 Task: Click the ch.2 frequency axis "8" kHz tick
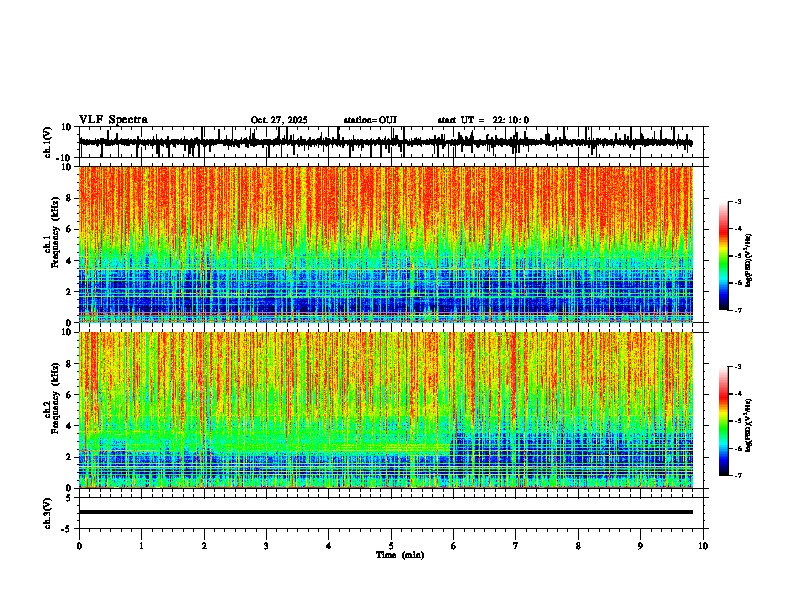(69, 364)
